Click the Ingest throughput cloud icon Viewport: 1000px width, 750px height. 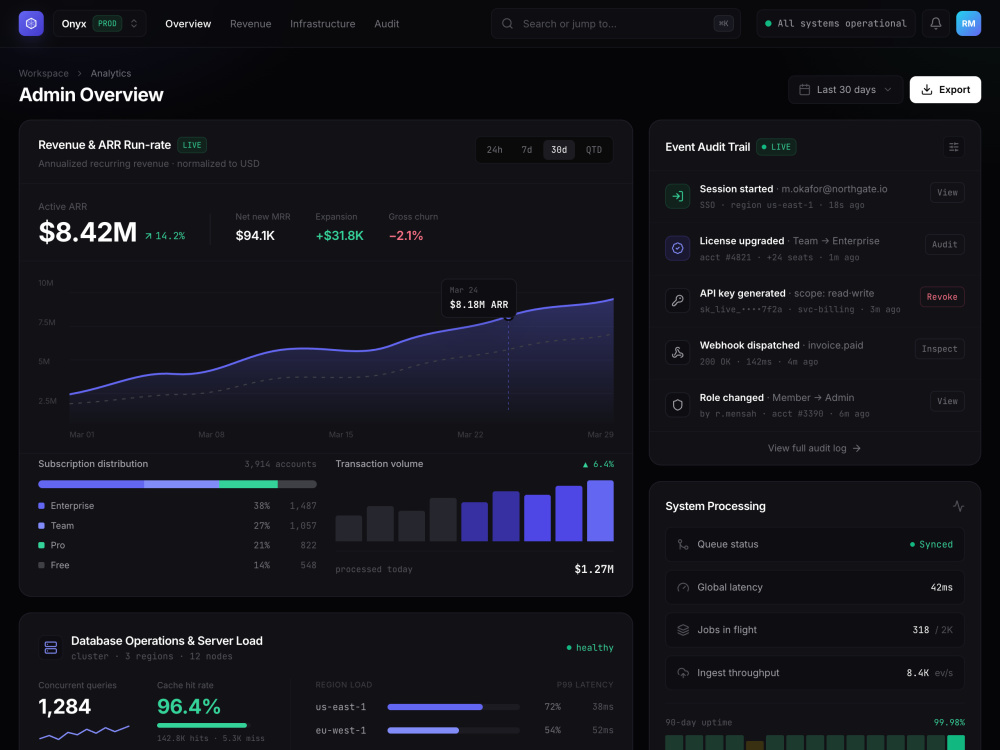(683, 673)
